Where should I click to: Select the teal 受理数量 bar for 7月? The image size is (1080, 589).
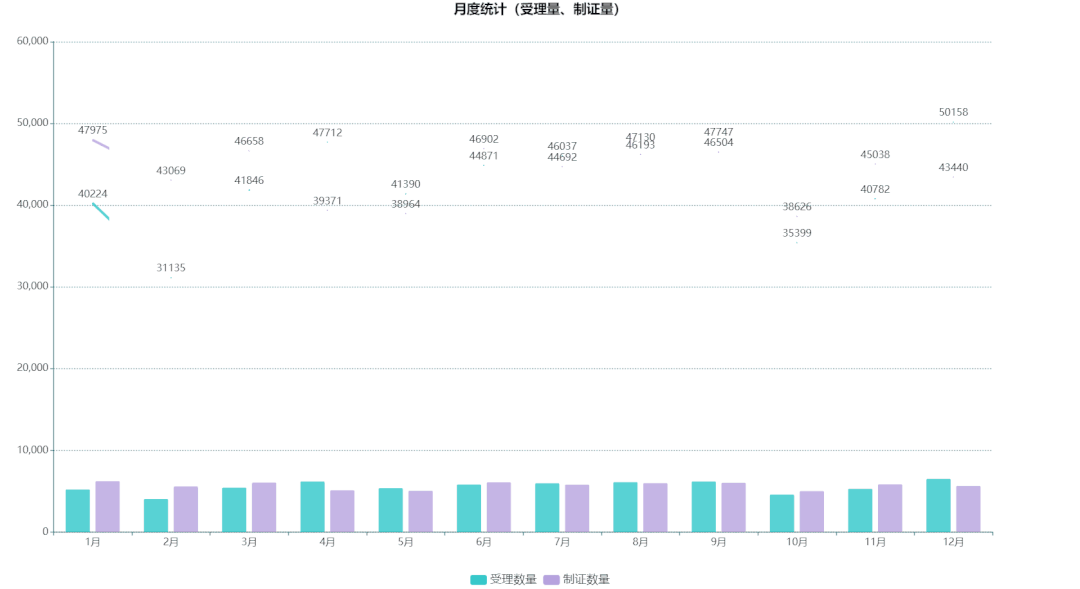pyautogui.click(x=547, y=508)
